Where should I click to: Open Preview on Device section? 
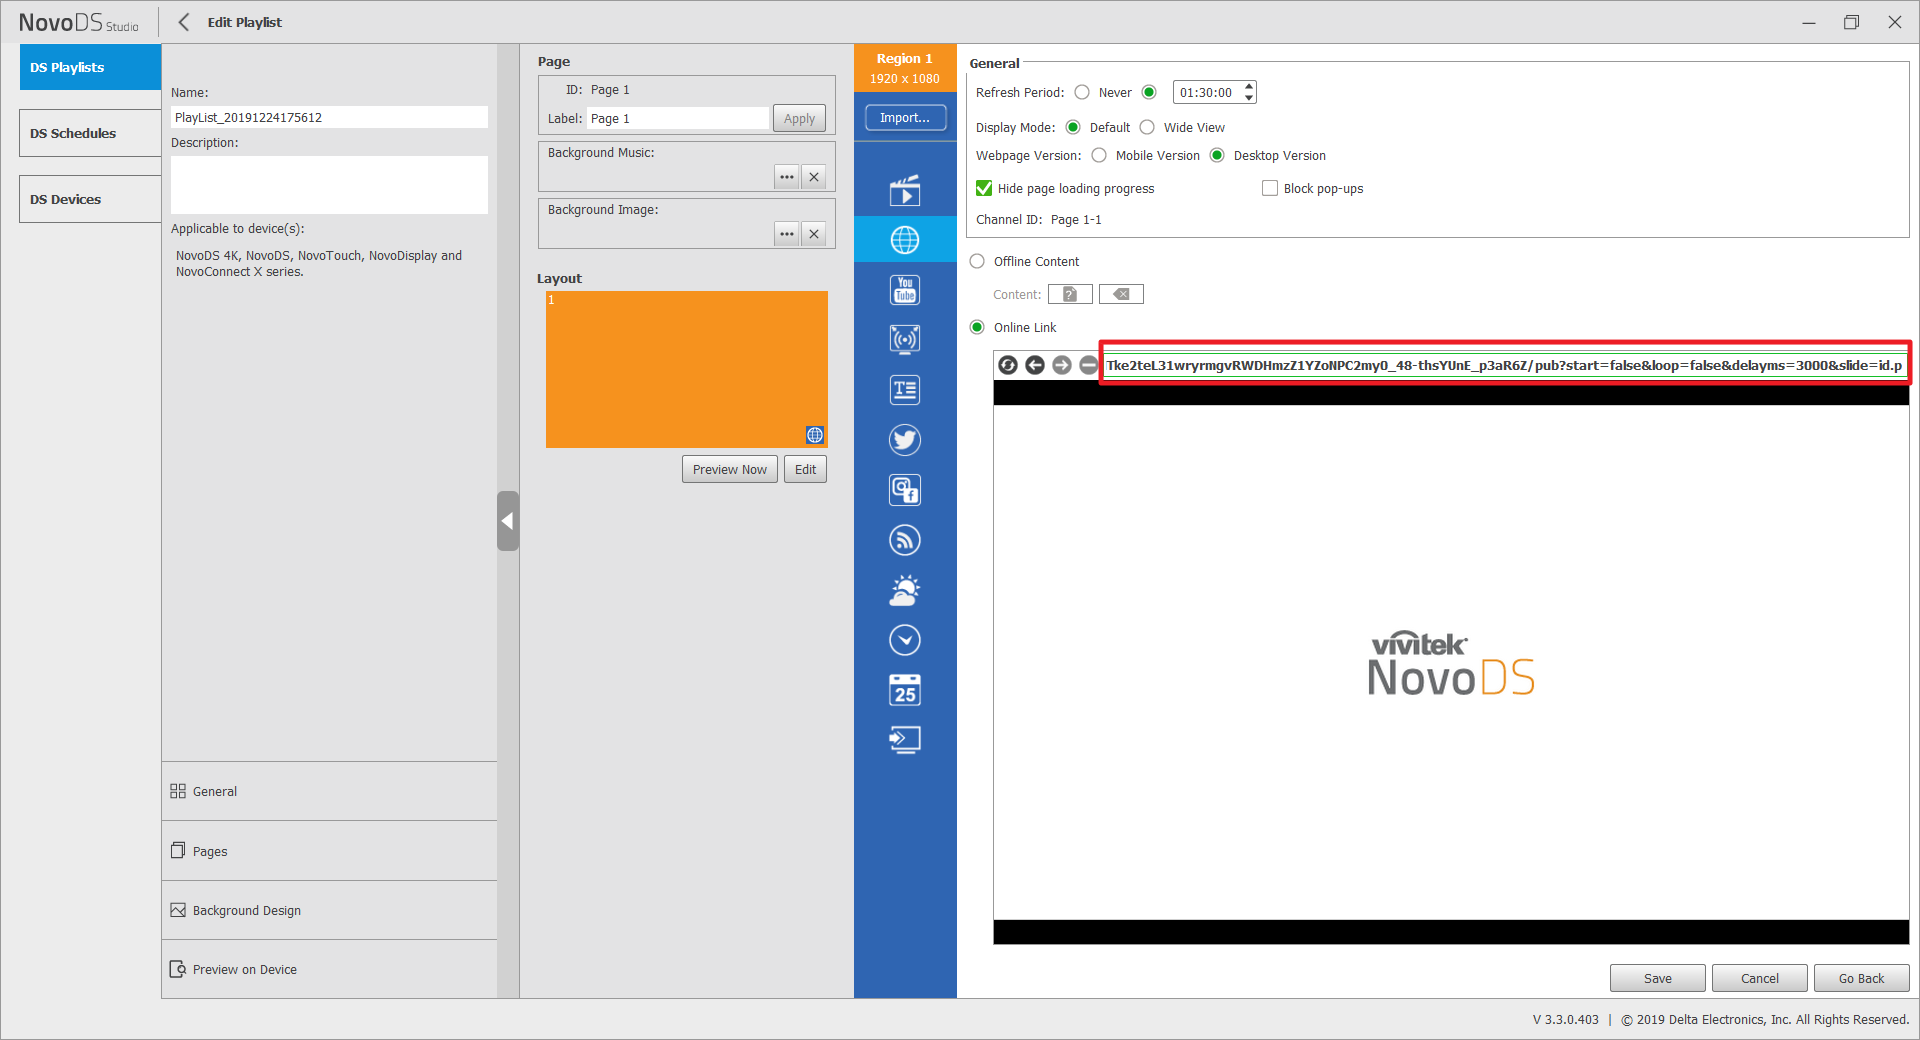329,969
